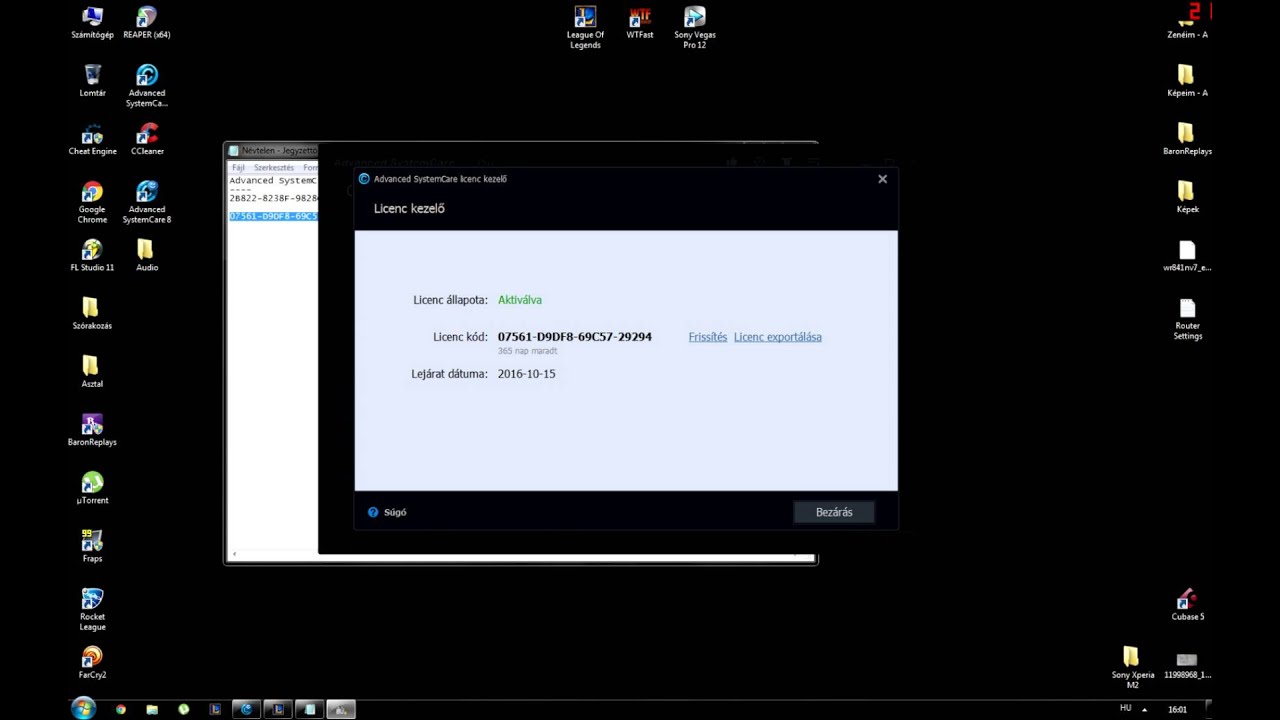Open the Lomtár recycle bin
The image size is (1280, 720).
(x=92, y=80)
